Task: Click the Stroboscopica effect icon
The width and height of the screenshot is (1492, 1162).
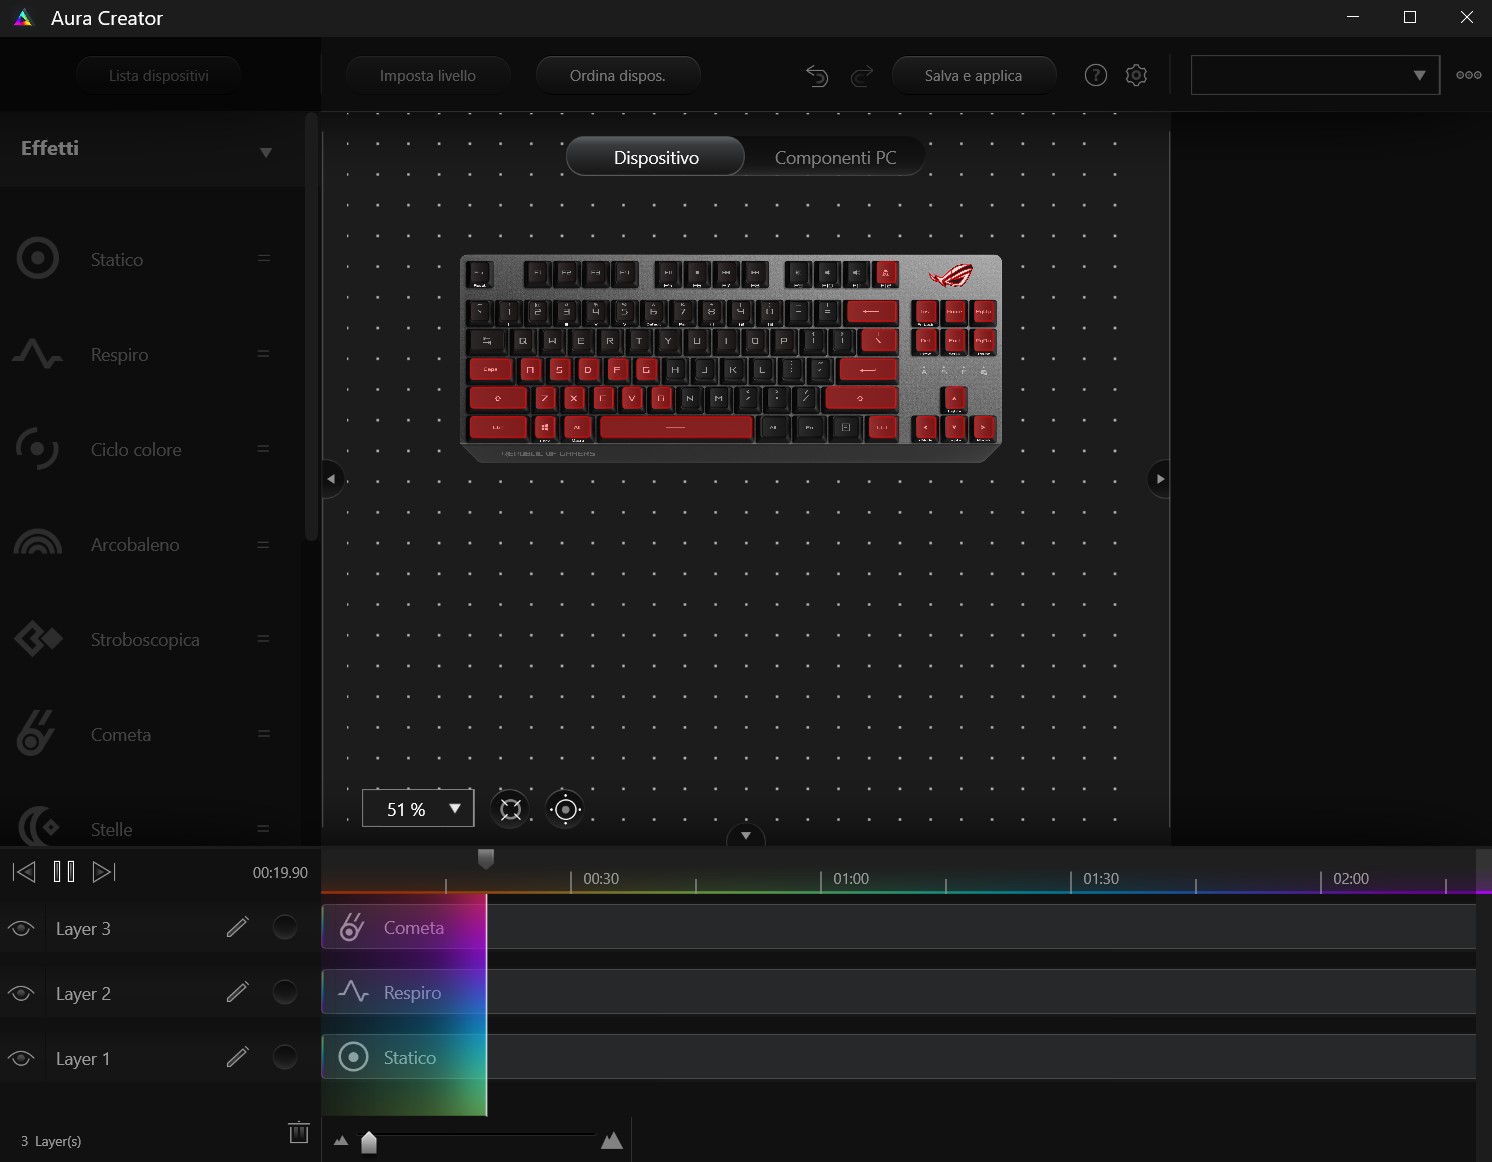Action: pos(38,639)
